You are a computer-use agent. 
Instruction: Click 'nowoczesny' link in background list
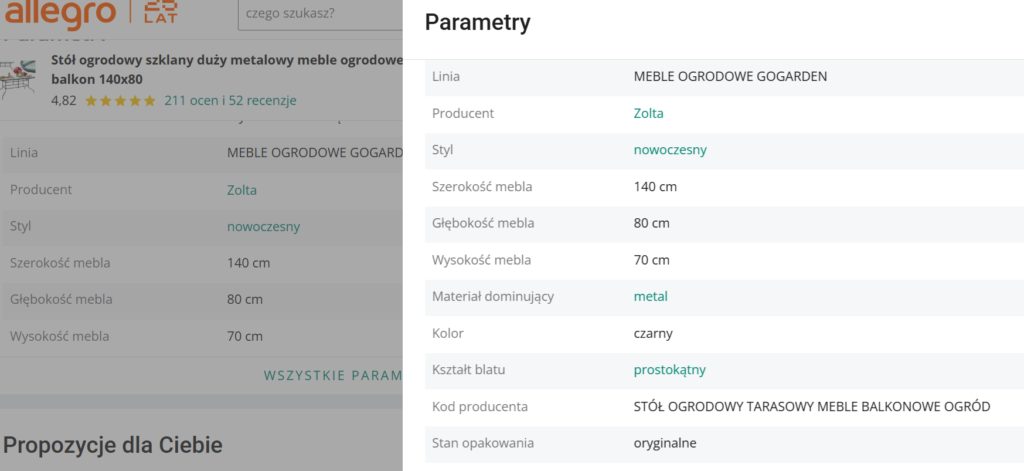point(263,227)
